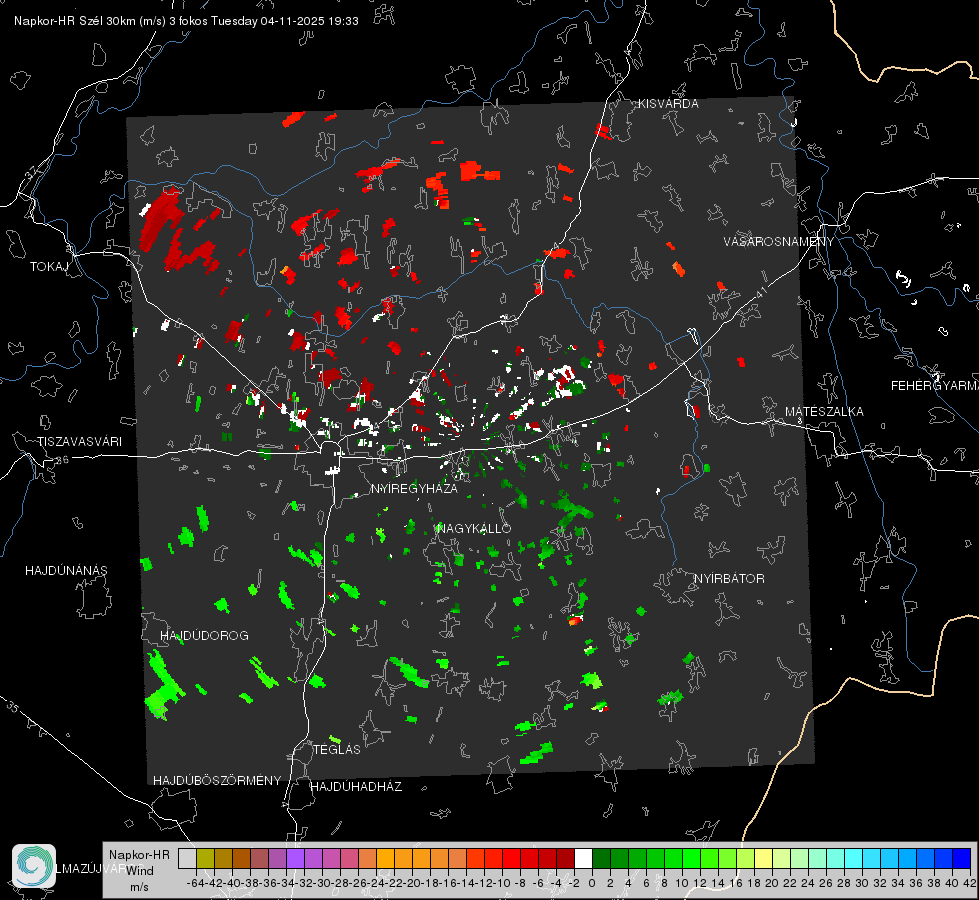Select the HAJDÚNÁNÁS town label
979x900 pixels.
[66, 570]
